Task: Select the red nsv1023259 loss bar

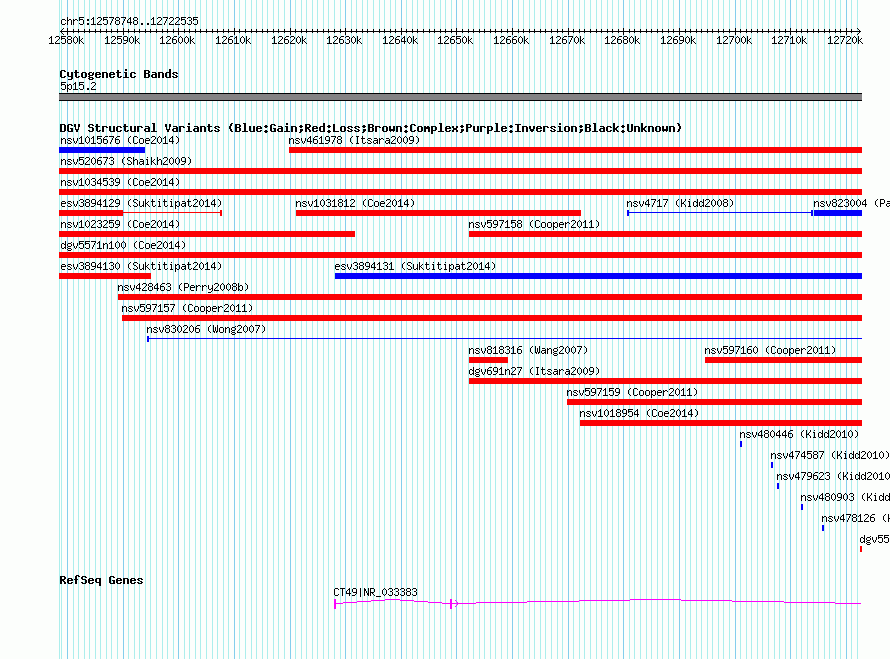Action: click(x=207, y=234)
